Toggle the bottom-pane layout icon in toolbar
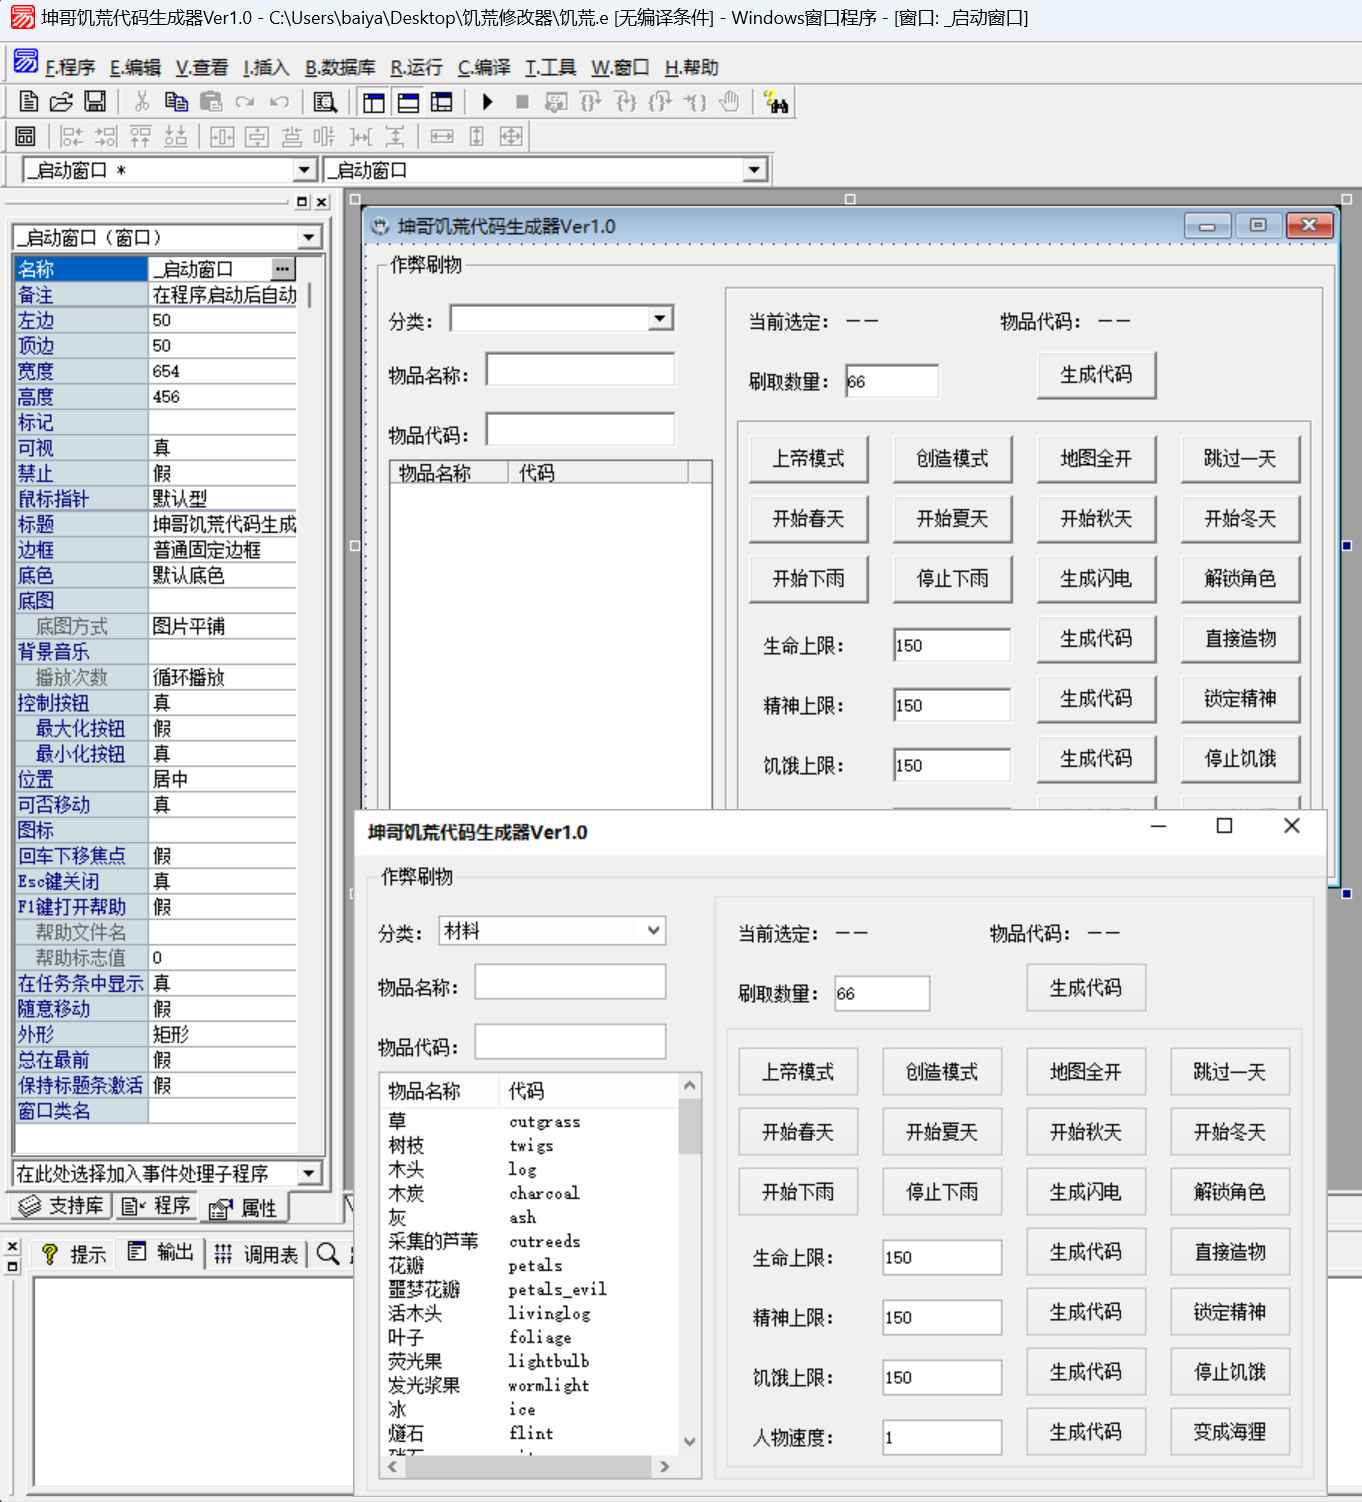 click(408, 102)
